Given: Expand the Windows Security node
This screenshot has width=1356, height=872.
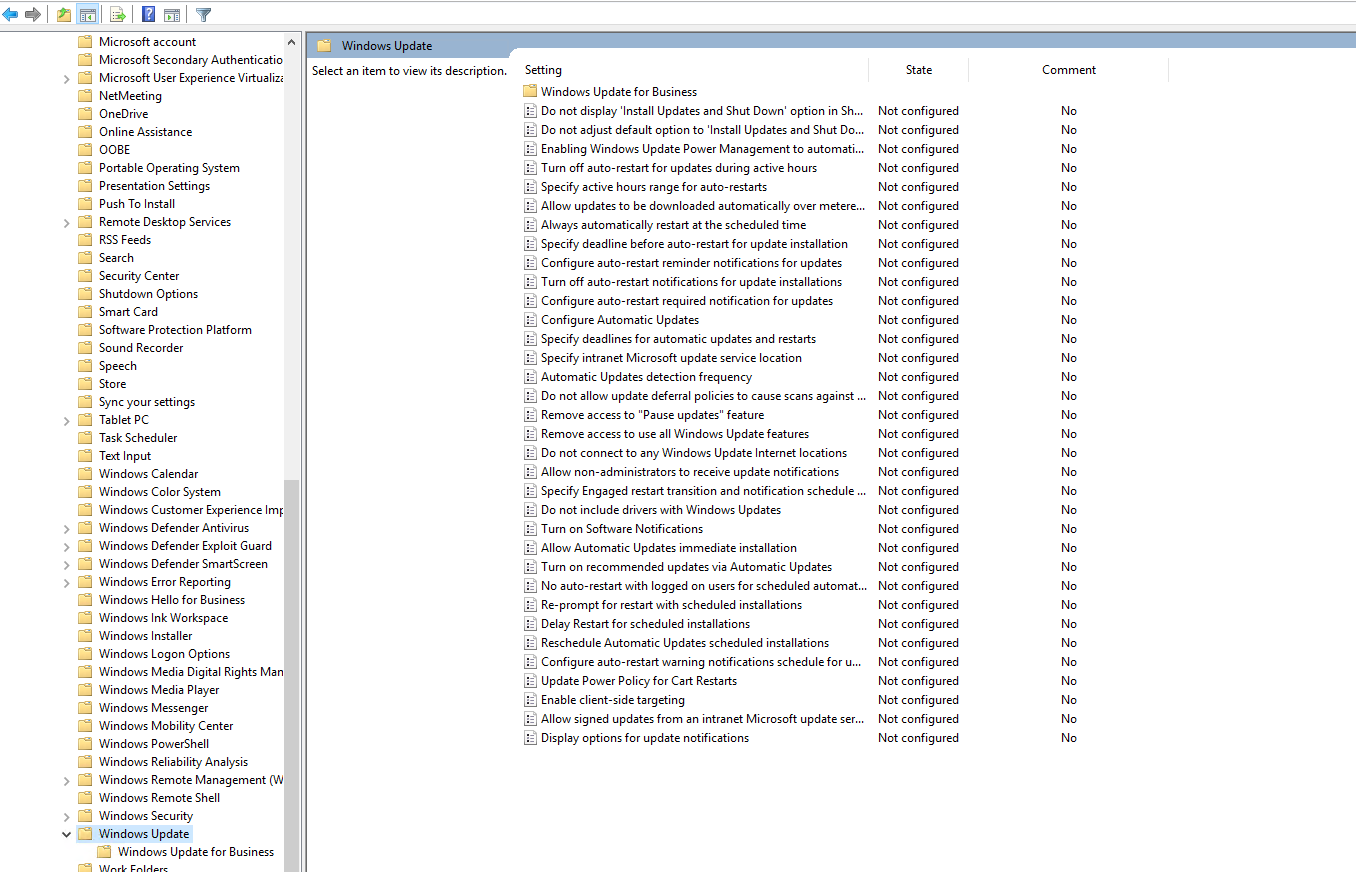Looking at the screenshot, I should pos(67,816).
